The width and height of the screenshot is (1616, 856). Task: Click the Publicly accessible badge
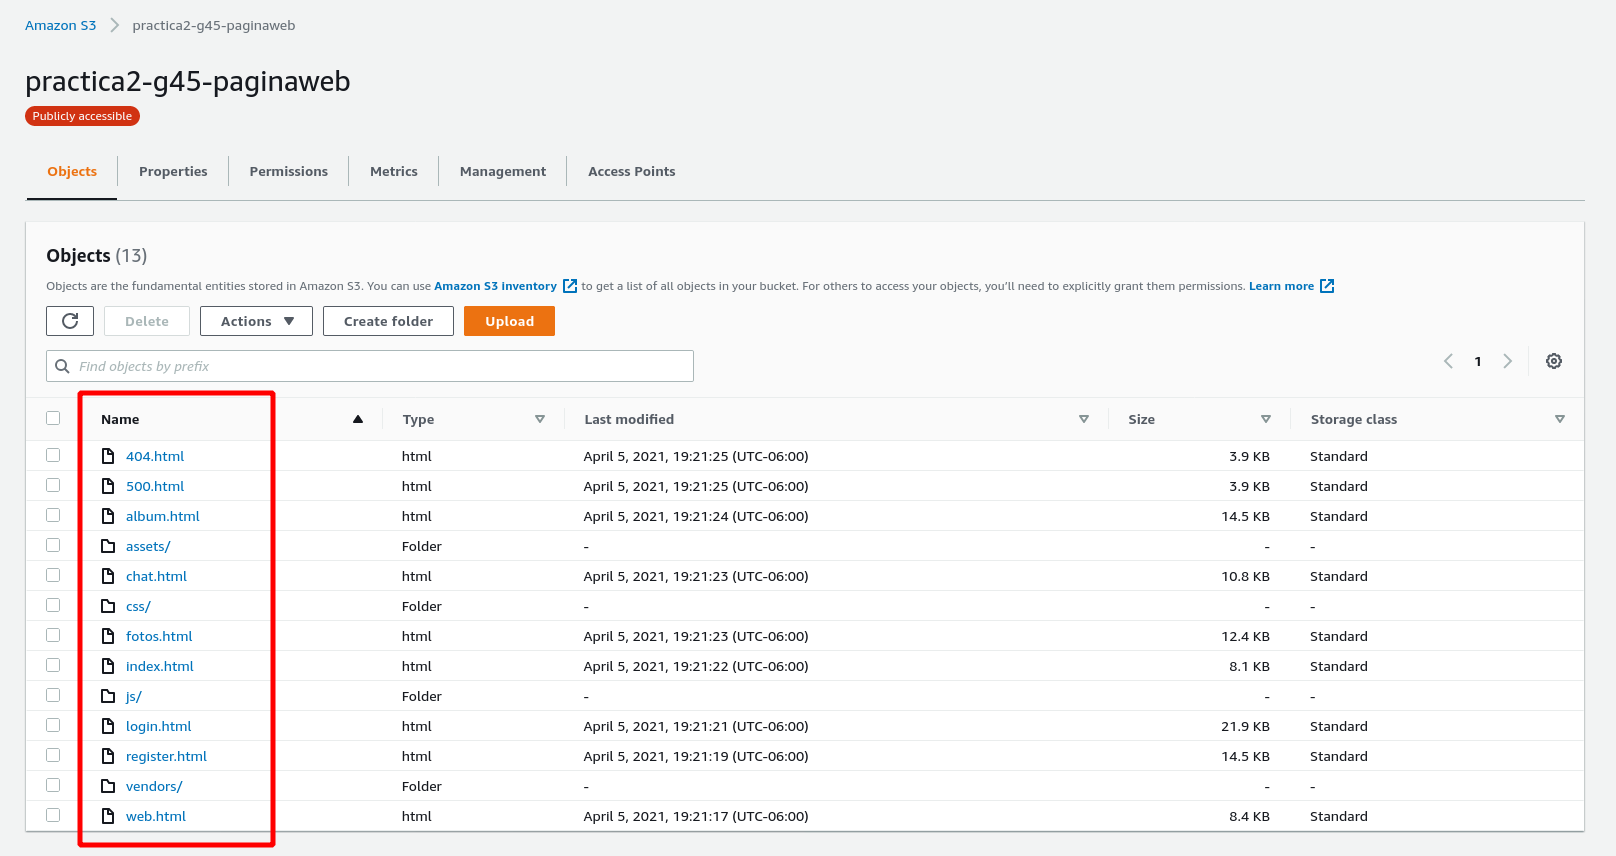pyautogui.click(x=82, y=116)
